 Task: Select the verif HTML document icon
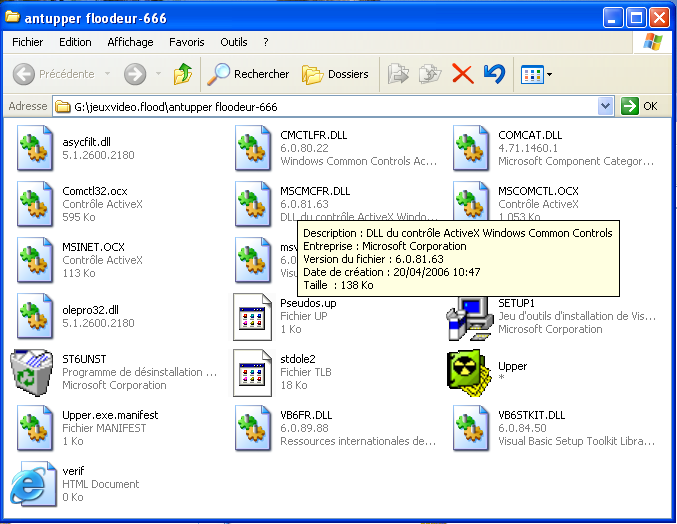click(33, 483)
